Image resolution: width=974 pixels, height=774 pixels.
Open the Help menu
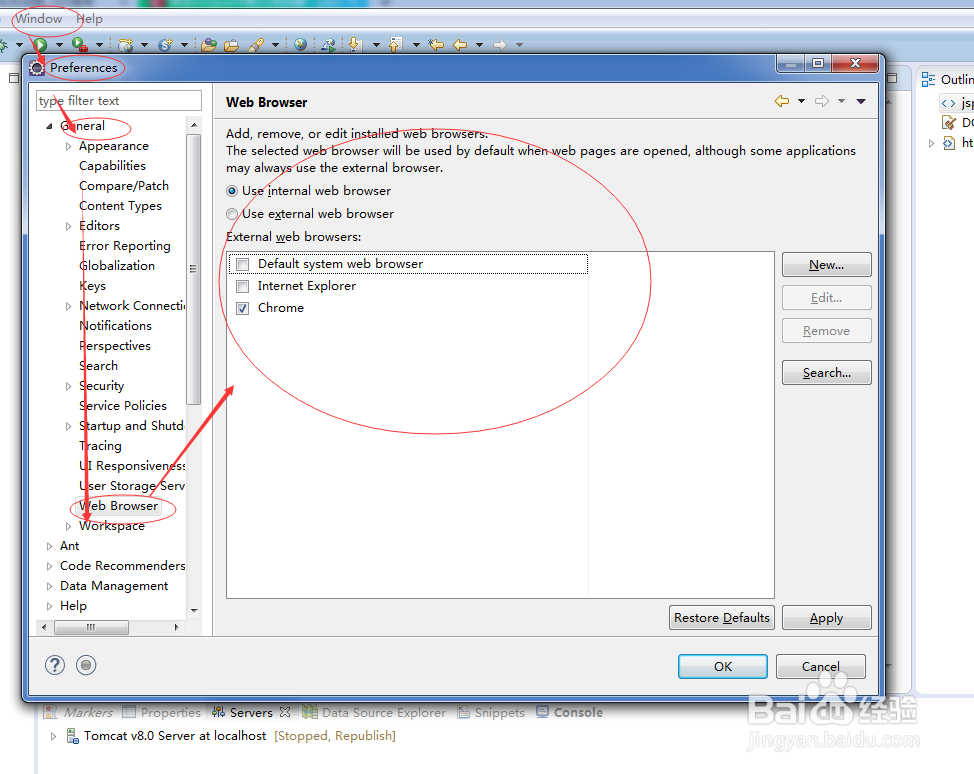(89, 19)
